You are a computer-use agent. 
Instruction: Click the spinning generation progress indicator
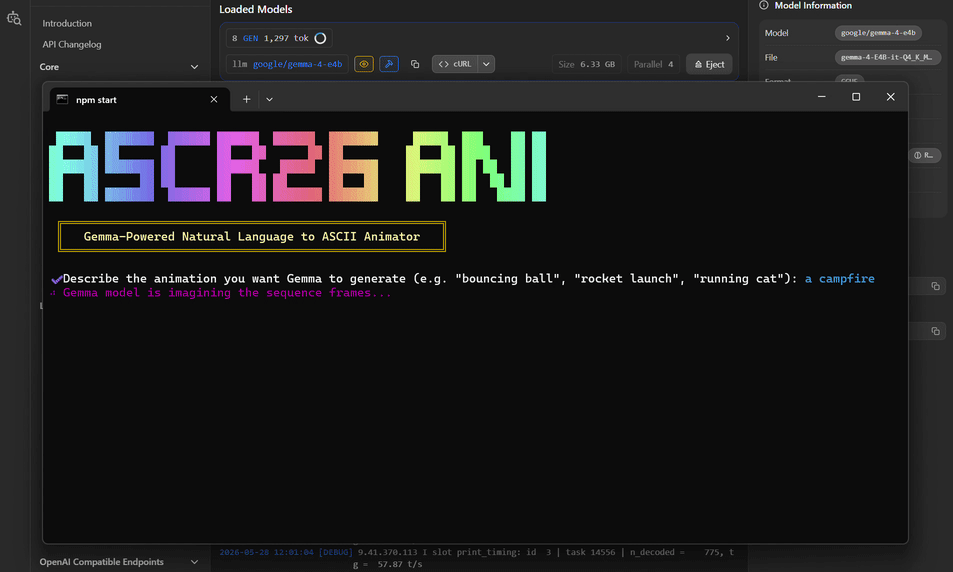pyautogui.click(x=320, y=38)
